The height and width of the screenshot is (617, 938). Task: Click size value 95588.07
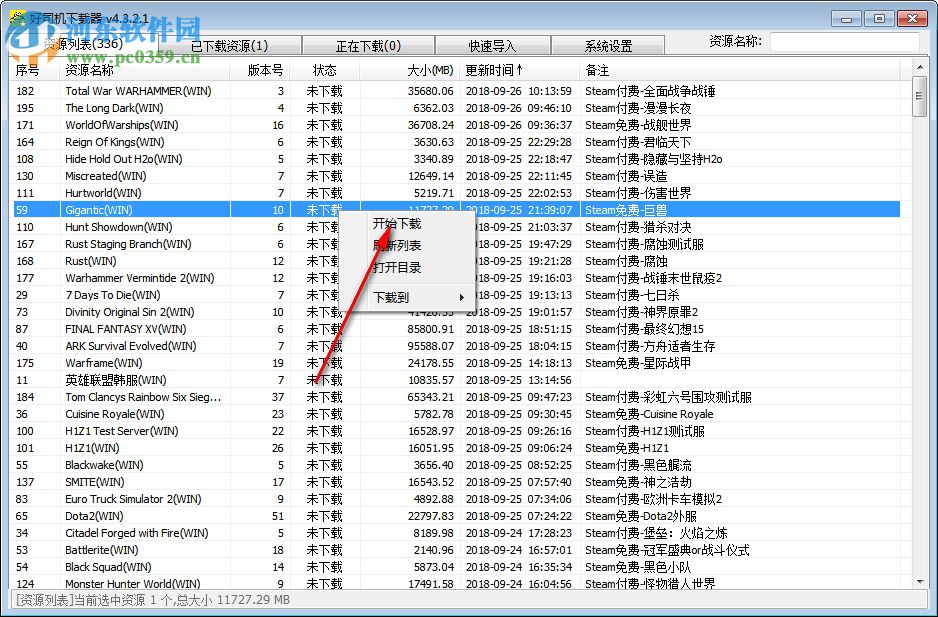(430, 346)
